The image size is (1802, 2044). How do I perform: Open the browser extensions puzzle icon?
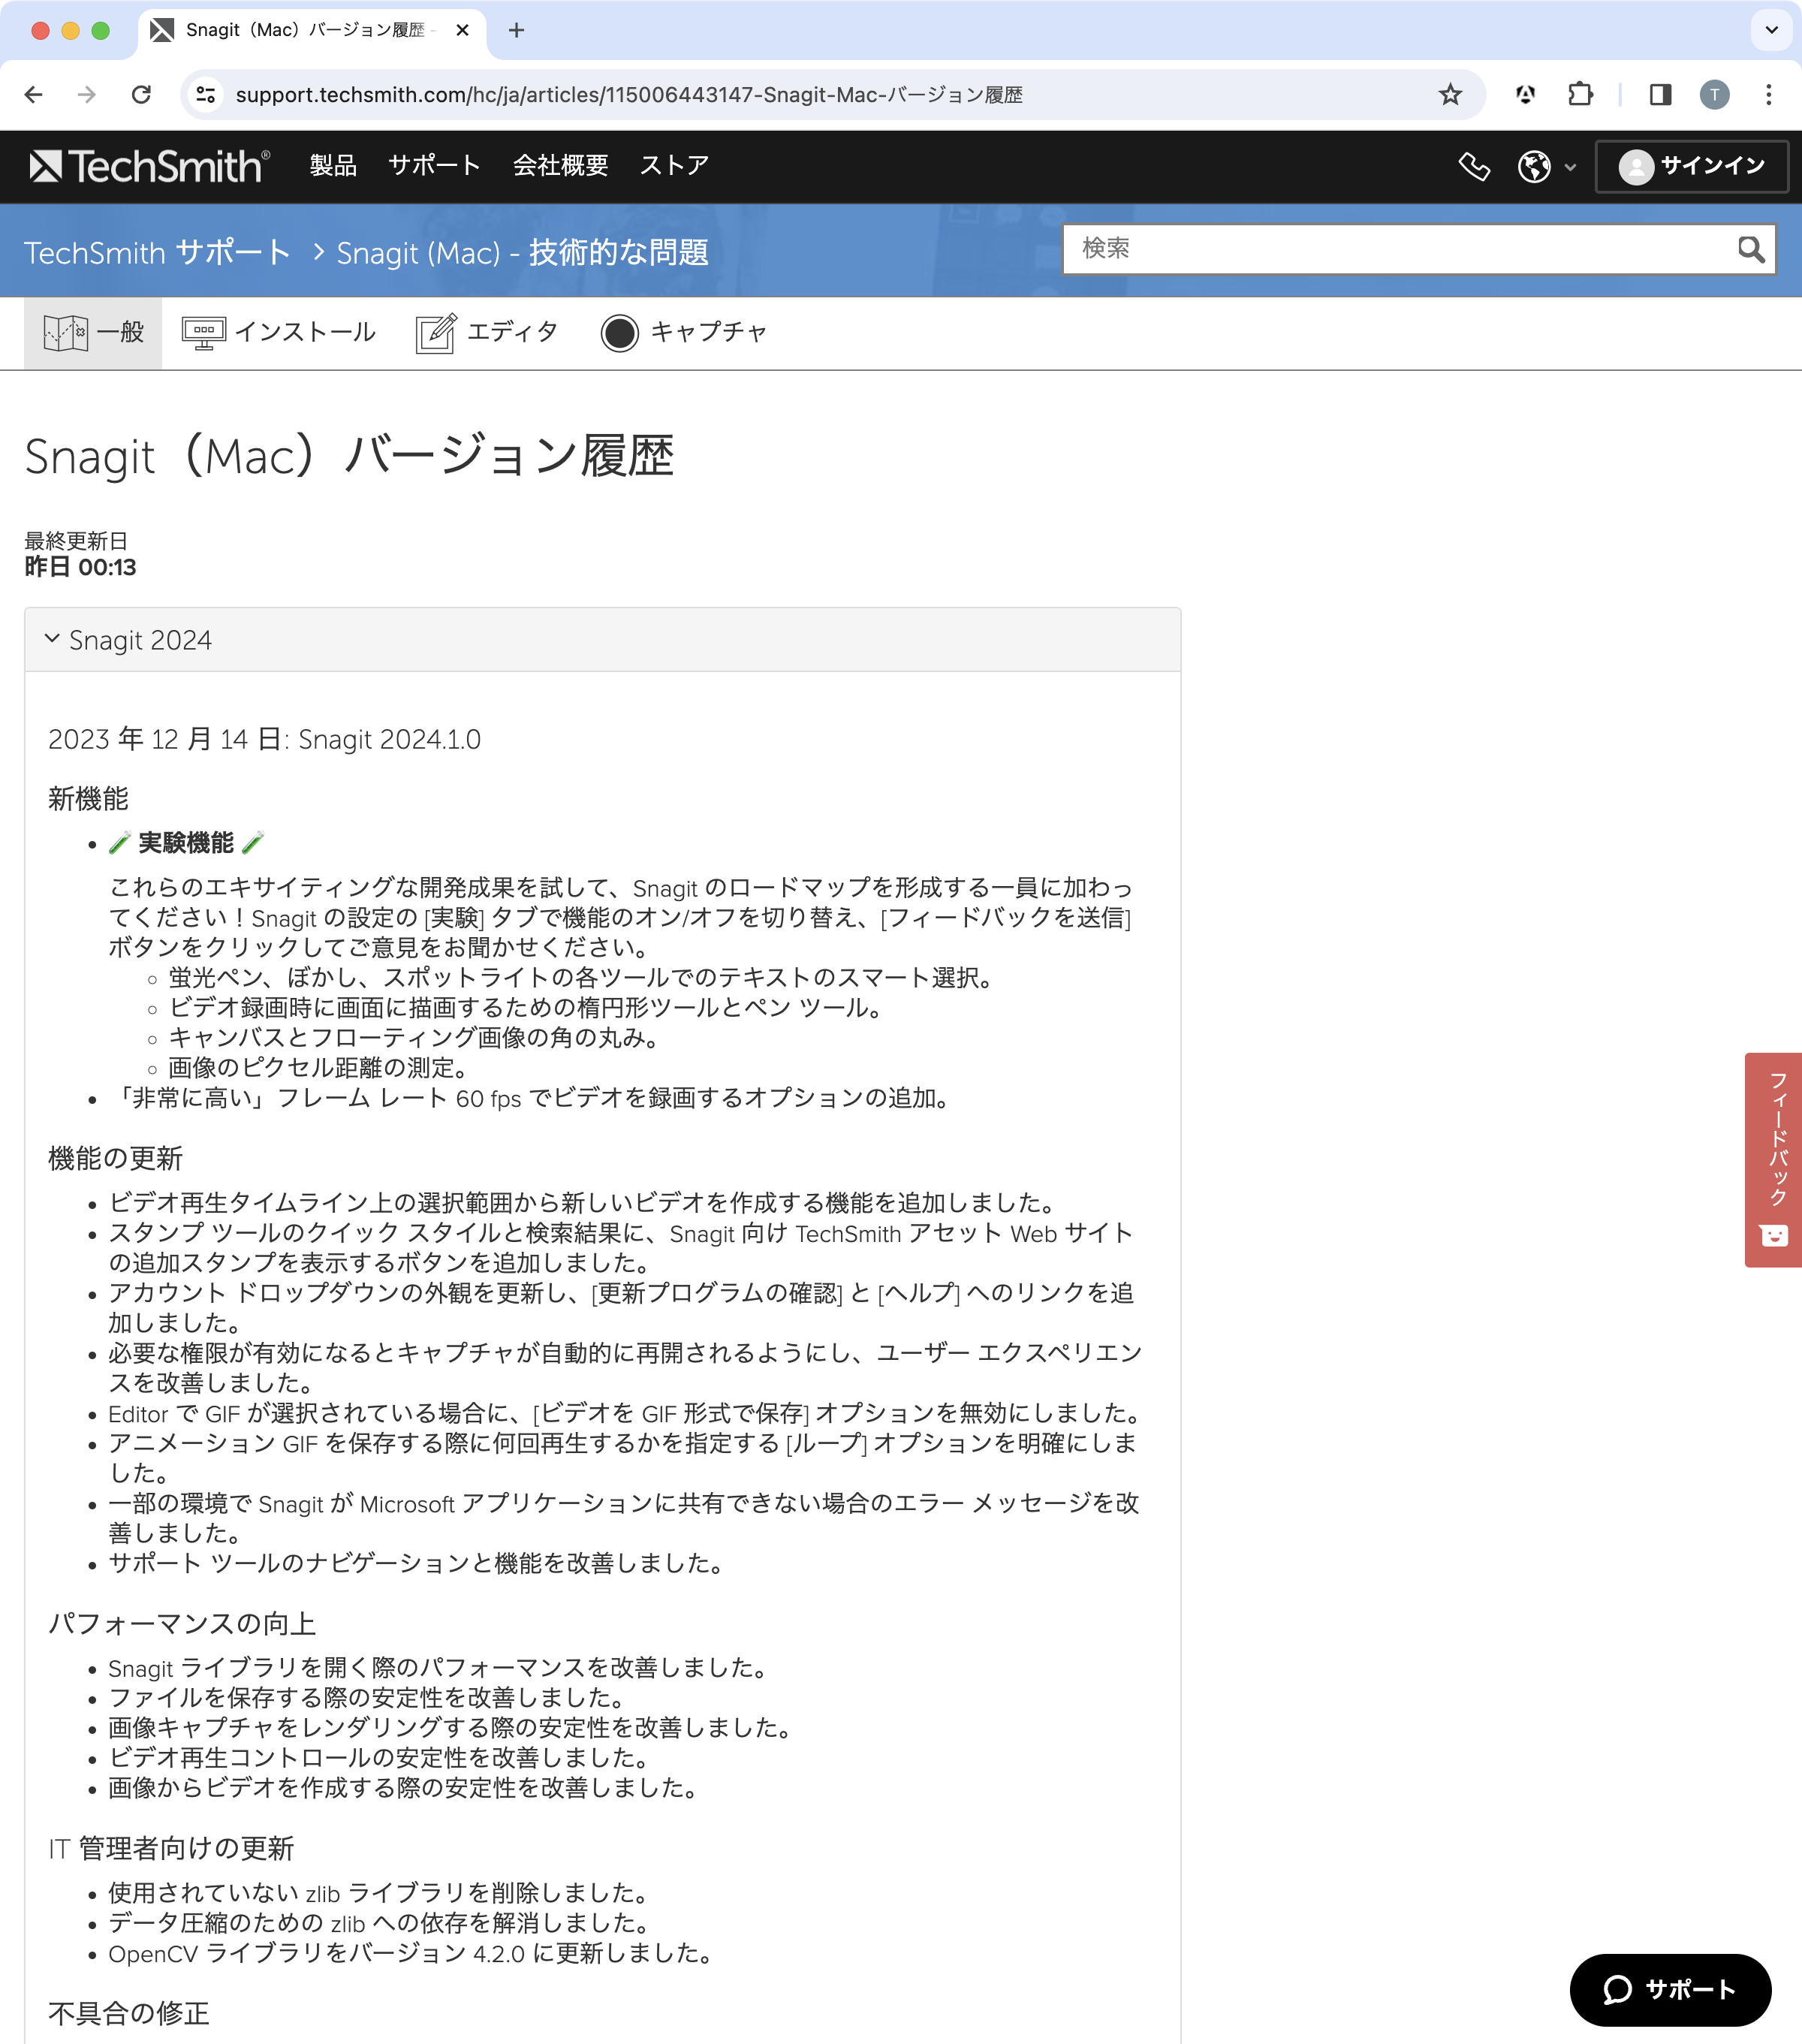click(x=1580, y=94)
